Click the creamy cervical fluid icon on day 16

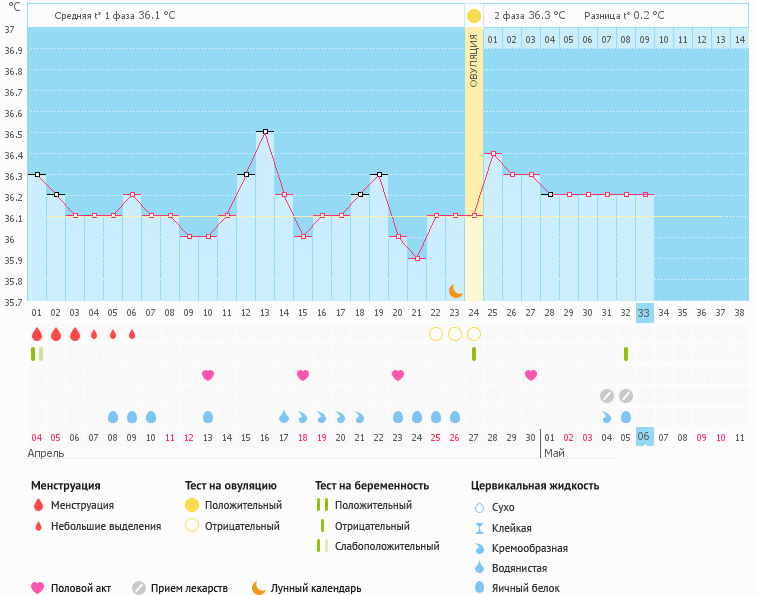pyautogui.click(x=322, y=416)
